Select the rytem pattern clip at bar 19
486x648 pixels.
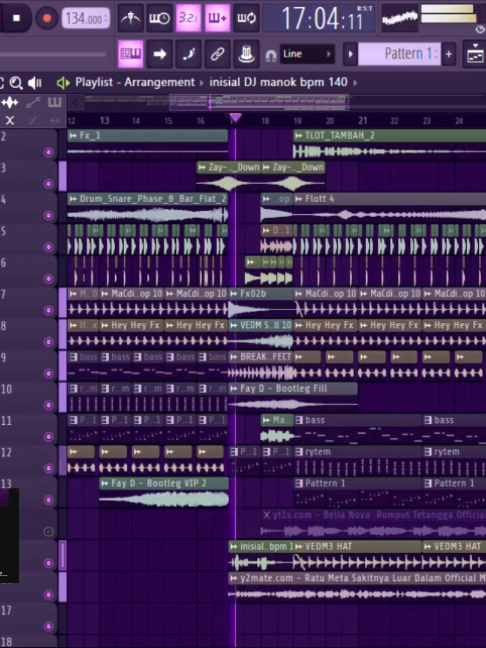(357, 461)
